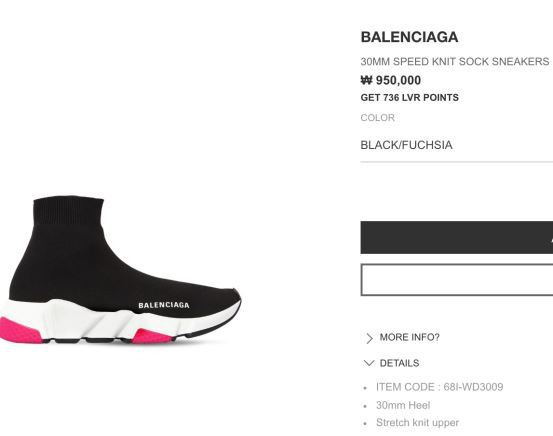Click the ITEM CODE 68I-WD3009 line
This screenshot has width=553, height=436.
439,387
